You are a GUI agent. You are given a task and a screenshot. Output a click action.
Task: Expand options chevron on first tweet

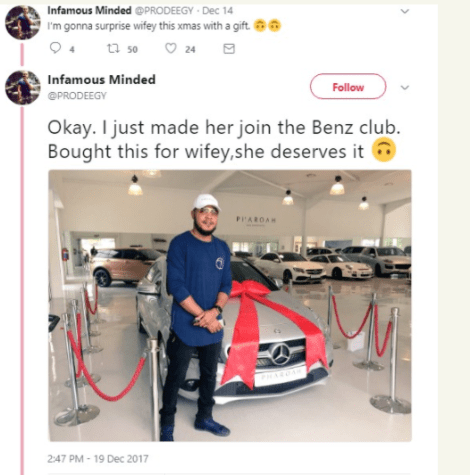tap(405, 11)
